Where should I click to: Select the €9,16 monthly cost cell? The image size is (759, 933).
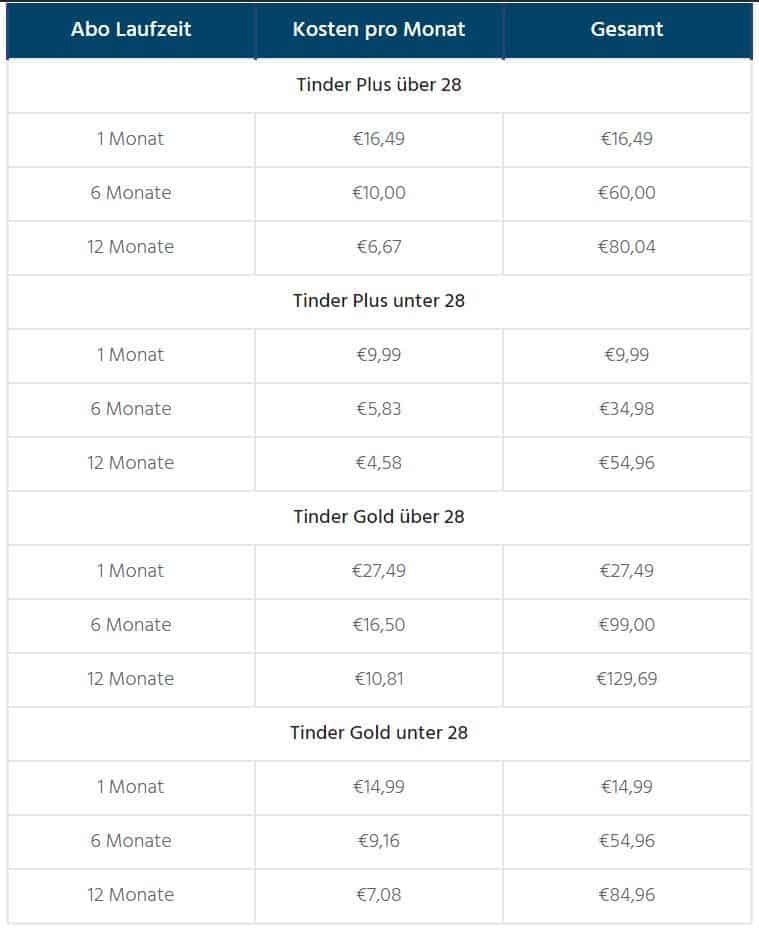point(379,841)
